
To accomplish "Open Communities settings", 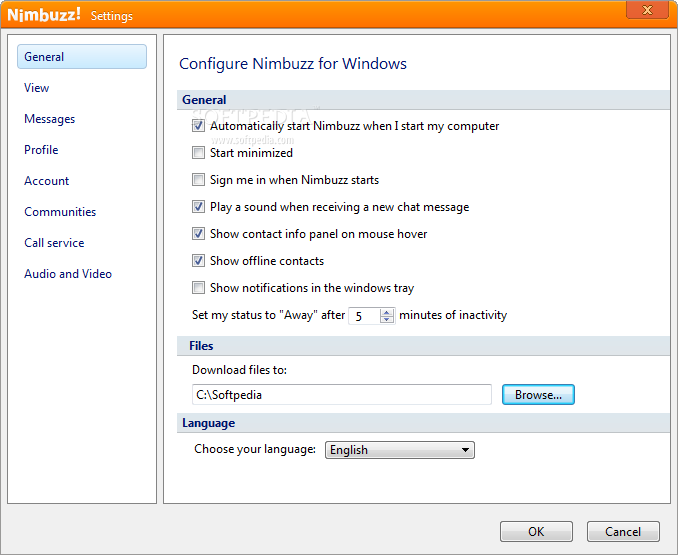I will (60, 212).
